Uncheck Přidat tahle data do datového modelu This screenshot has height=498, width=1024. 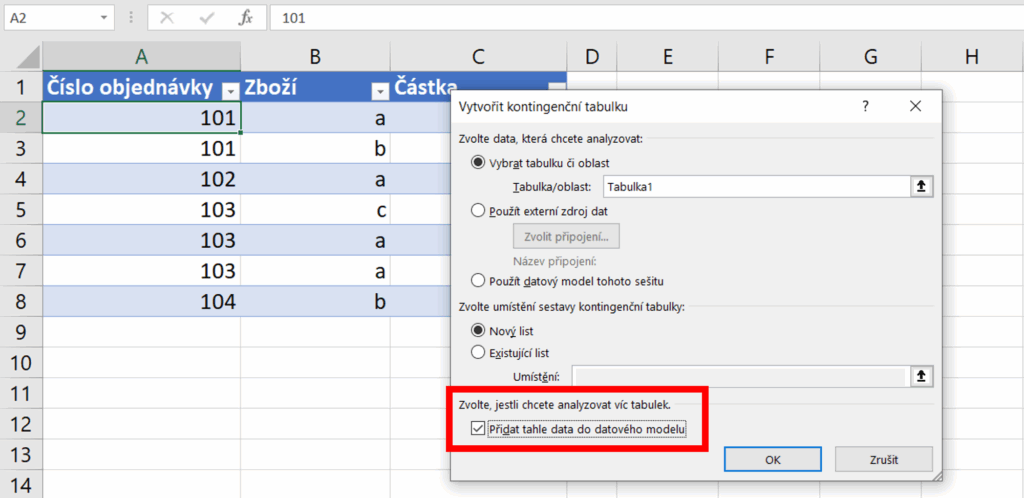(x=477, y=431)
